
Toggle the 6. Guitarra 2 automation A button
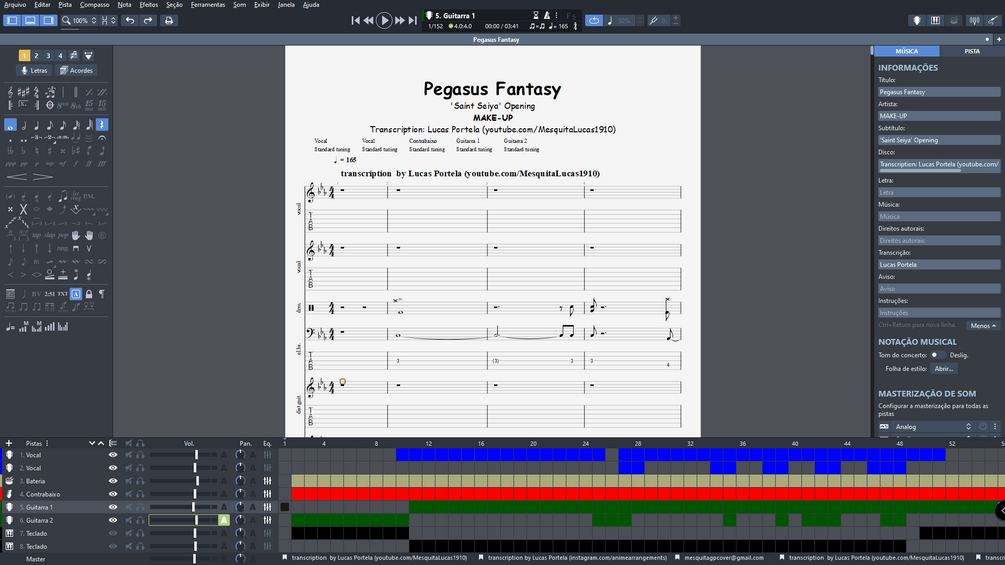tap(224, 520)
